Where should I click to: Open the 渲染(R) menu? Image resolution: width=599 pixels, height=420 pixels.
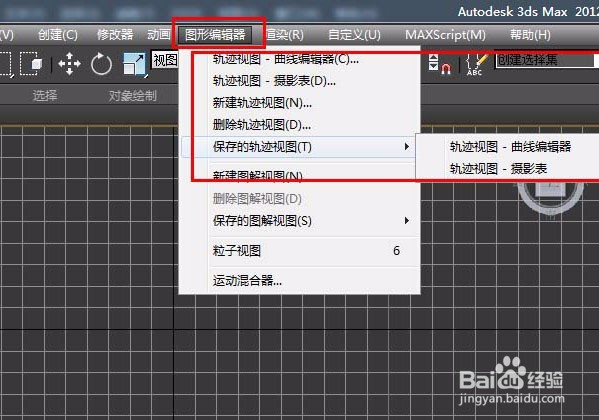click(x=285, y=35)
